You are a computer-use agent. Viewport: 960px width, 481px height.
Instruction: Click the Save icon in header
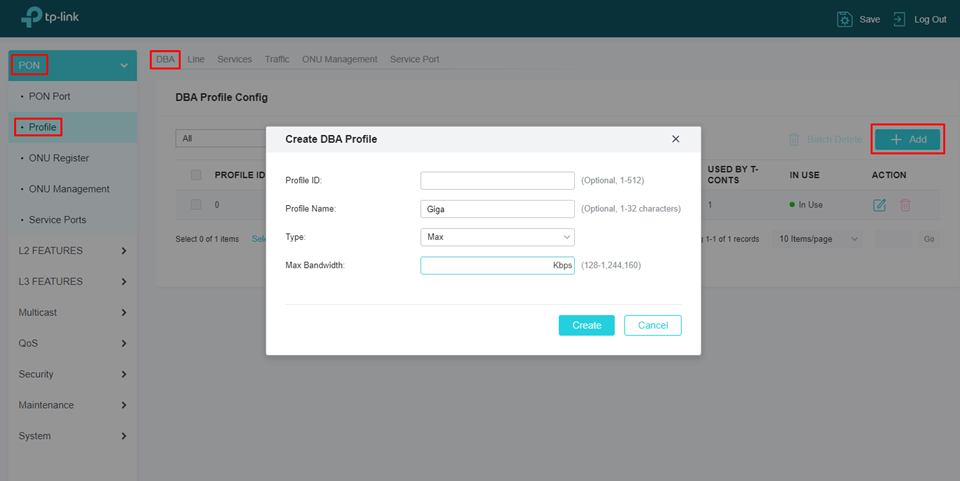tap(845, 19)
